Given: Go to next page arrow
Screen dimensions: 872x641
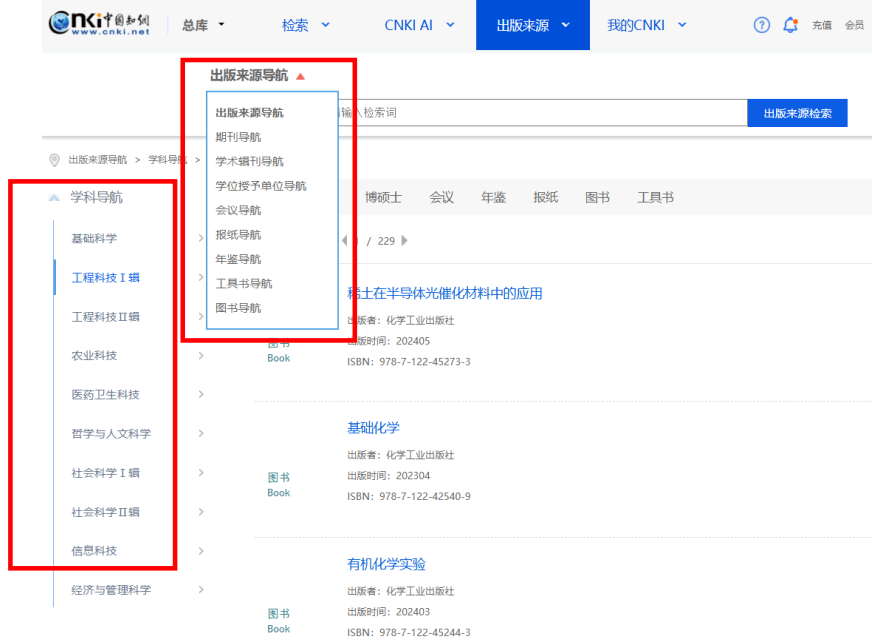Looking at the screenshot, I should (x=404, y=240).
